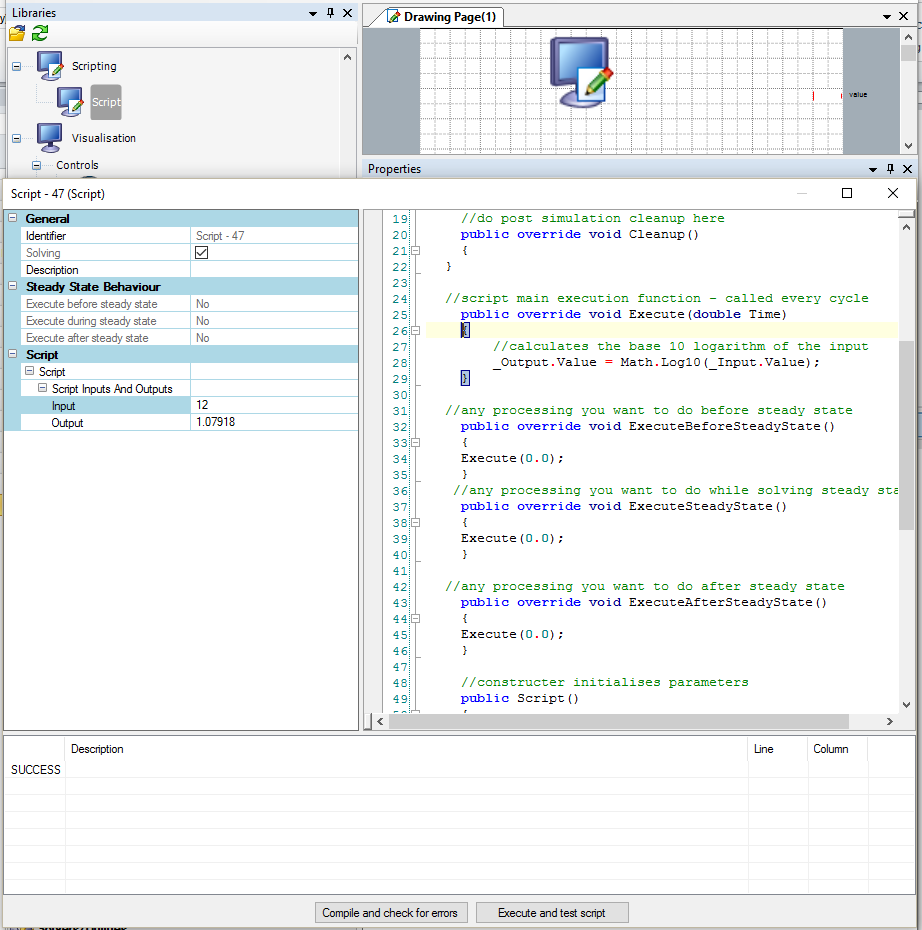Select the script component on the drawing page
The height and width of the screenshot is (930, 922).
click(582, 72)
